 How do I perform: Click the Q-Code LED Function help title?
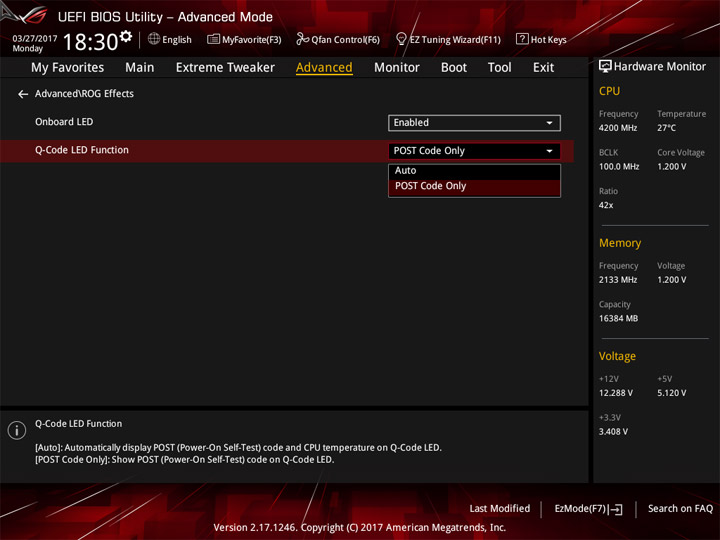pos(79,424)
